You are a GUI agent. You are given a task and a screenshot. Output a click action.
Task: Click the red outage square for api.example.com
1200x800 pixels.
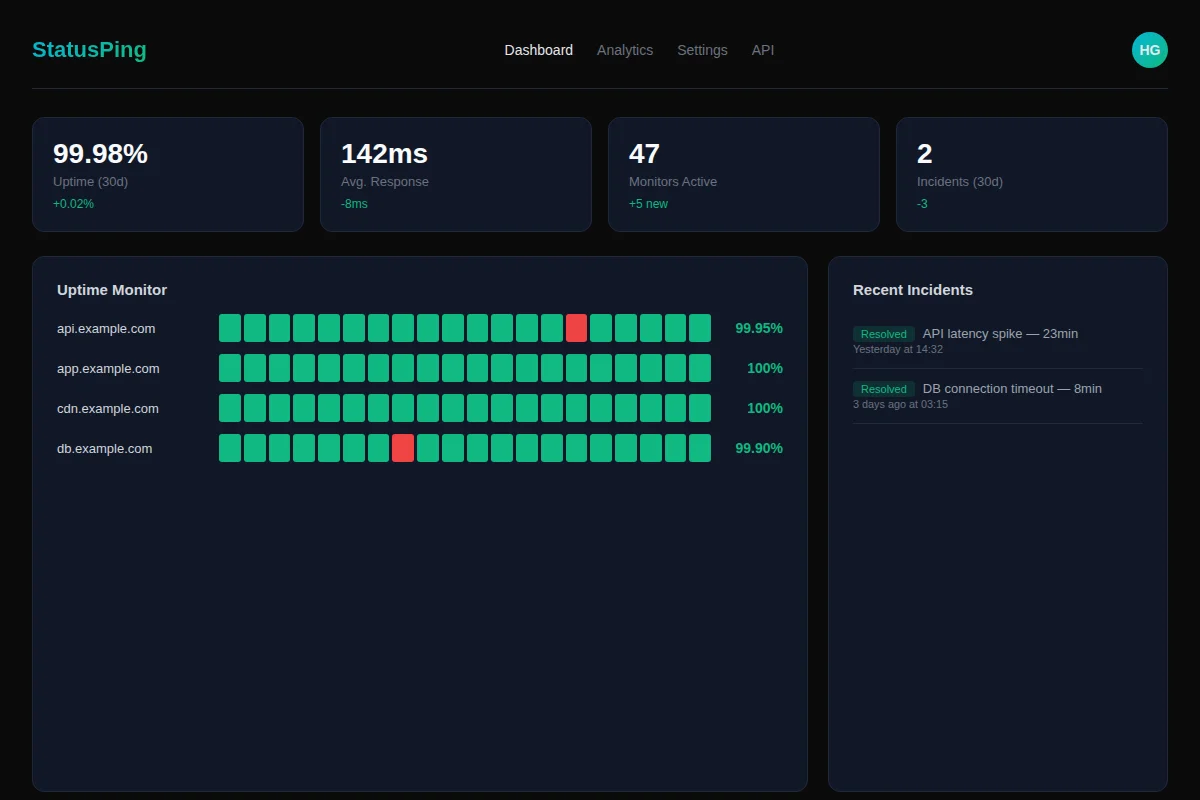tap(576, 328)
